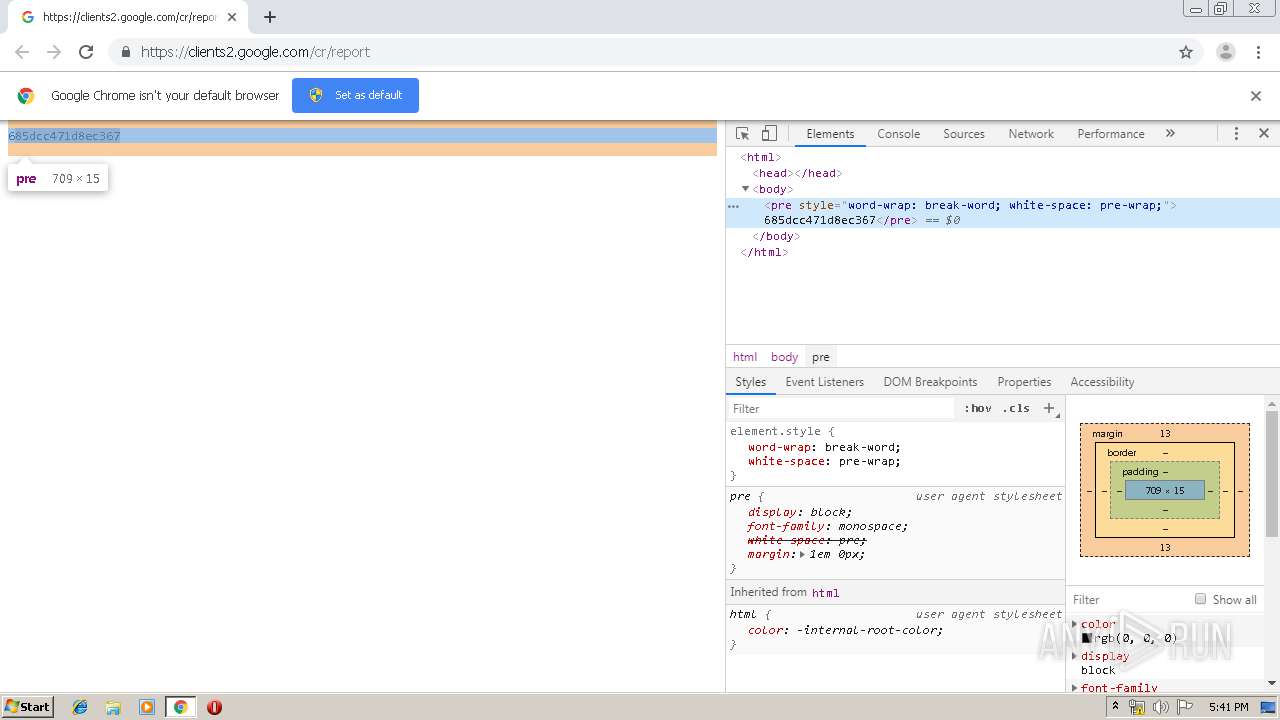Image resolution: width=1280 pixels, height=720 pixels.
Task: Click the 709 × 15 content box in box model
Action: 1165,490
